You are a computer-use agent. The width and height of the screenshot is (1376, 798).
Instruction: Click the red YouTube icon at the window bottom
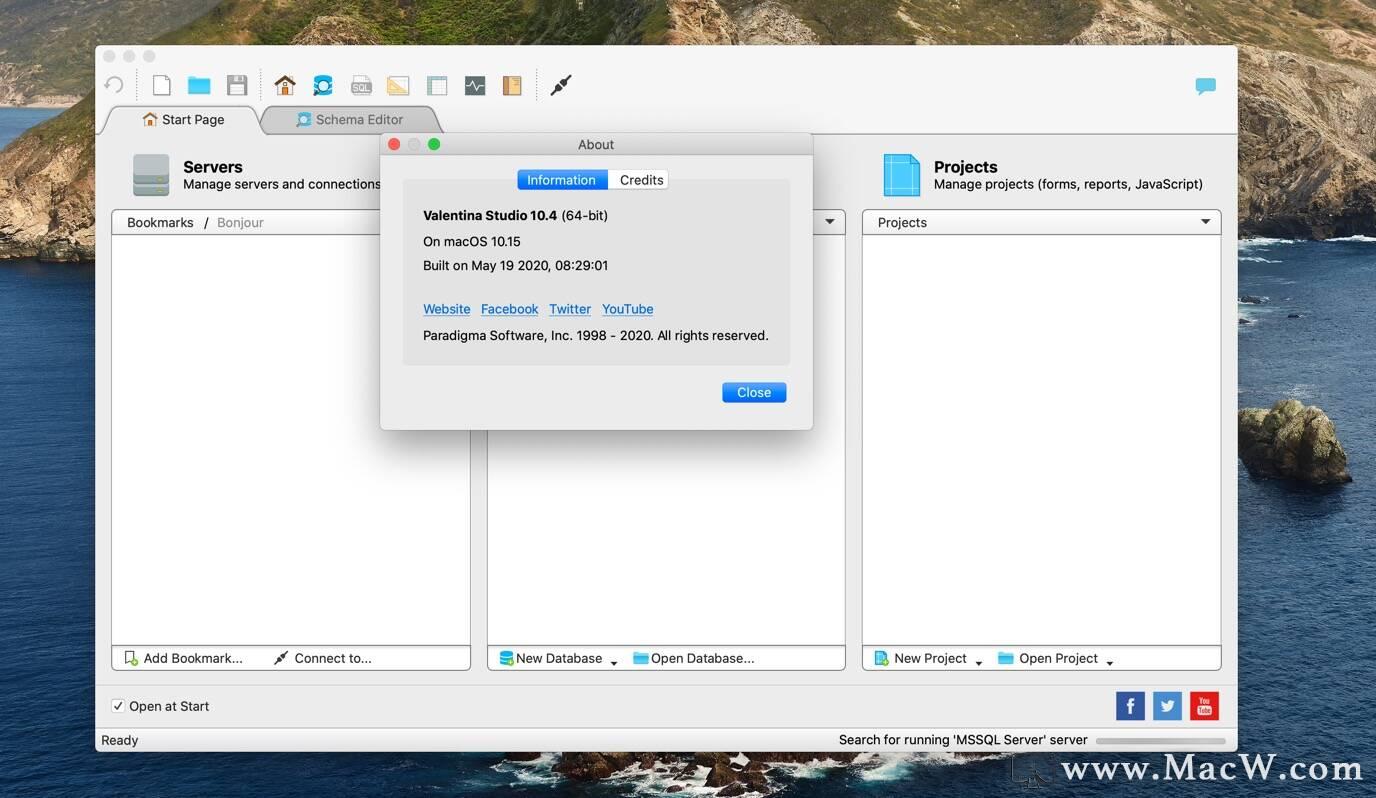click(1204, 706)
